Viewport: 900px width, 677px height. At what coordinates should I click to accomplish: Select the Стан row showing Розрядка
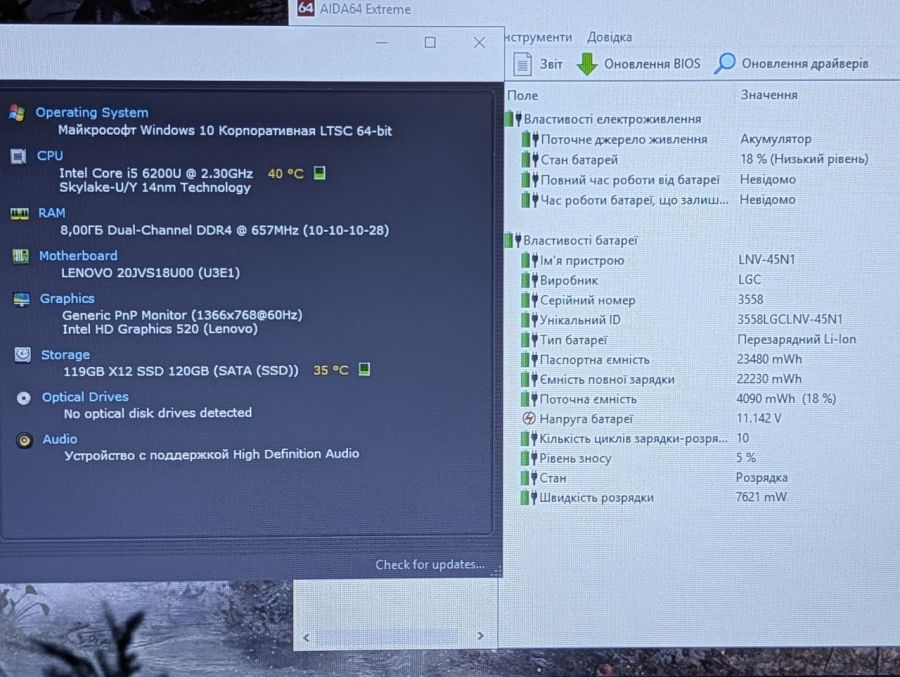pyautogui.click(x=654, y=478)
